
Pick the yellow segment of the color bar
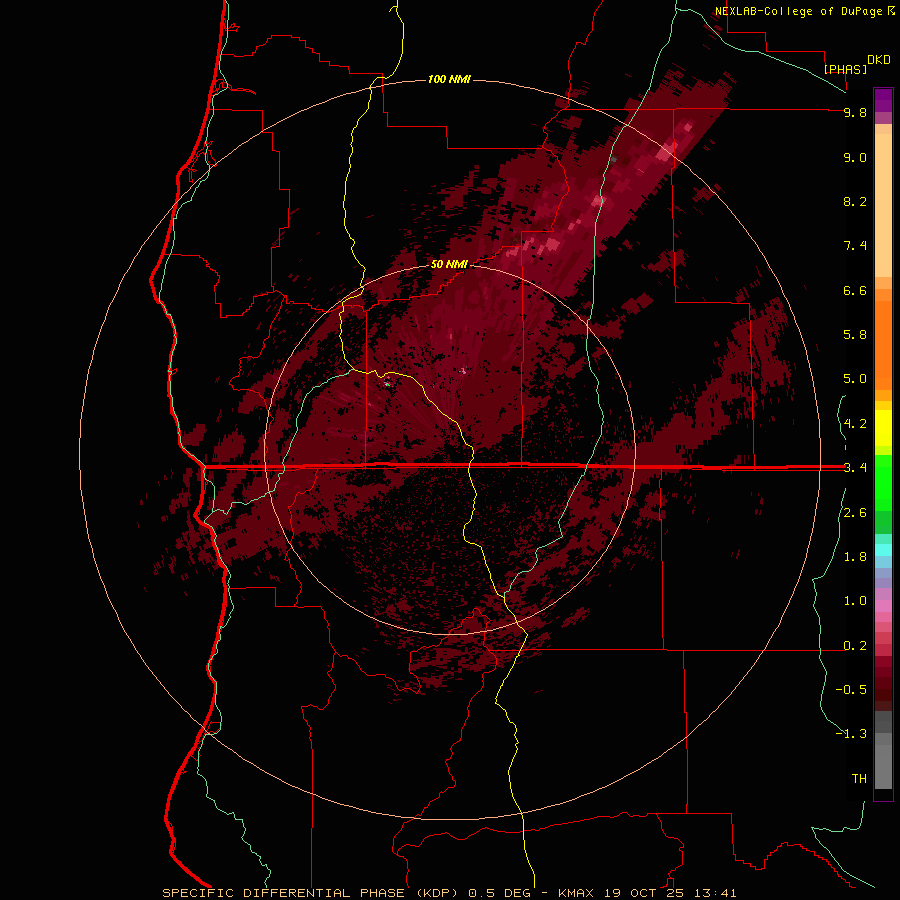[883, 428]
